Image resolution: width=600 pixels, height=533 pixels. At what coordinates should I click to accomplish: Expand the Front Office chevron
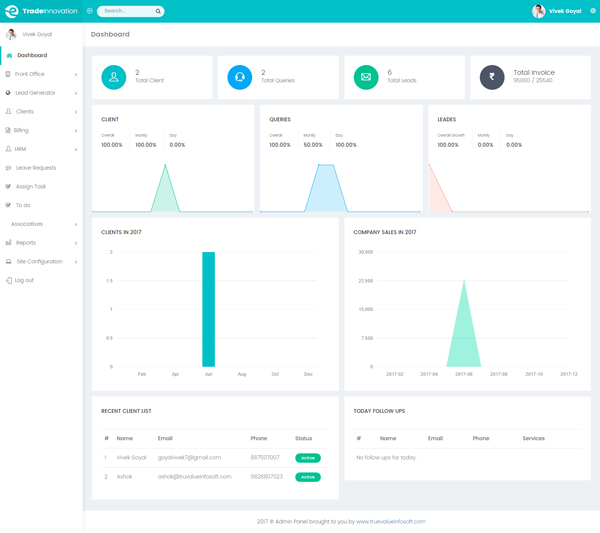click(x=76, y=74)
